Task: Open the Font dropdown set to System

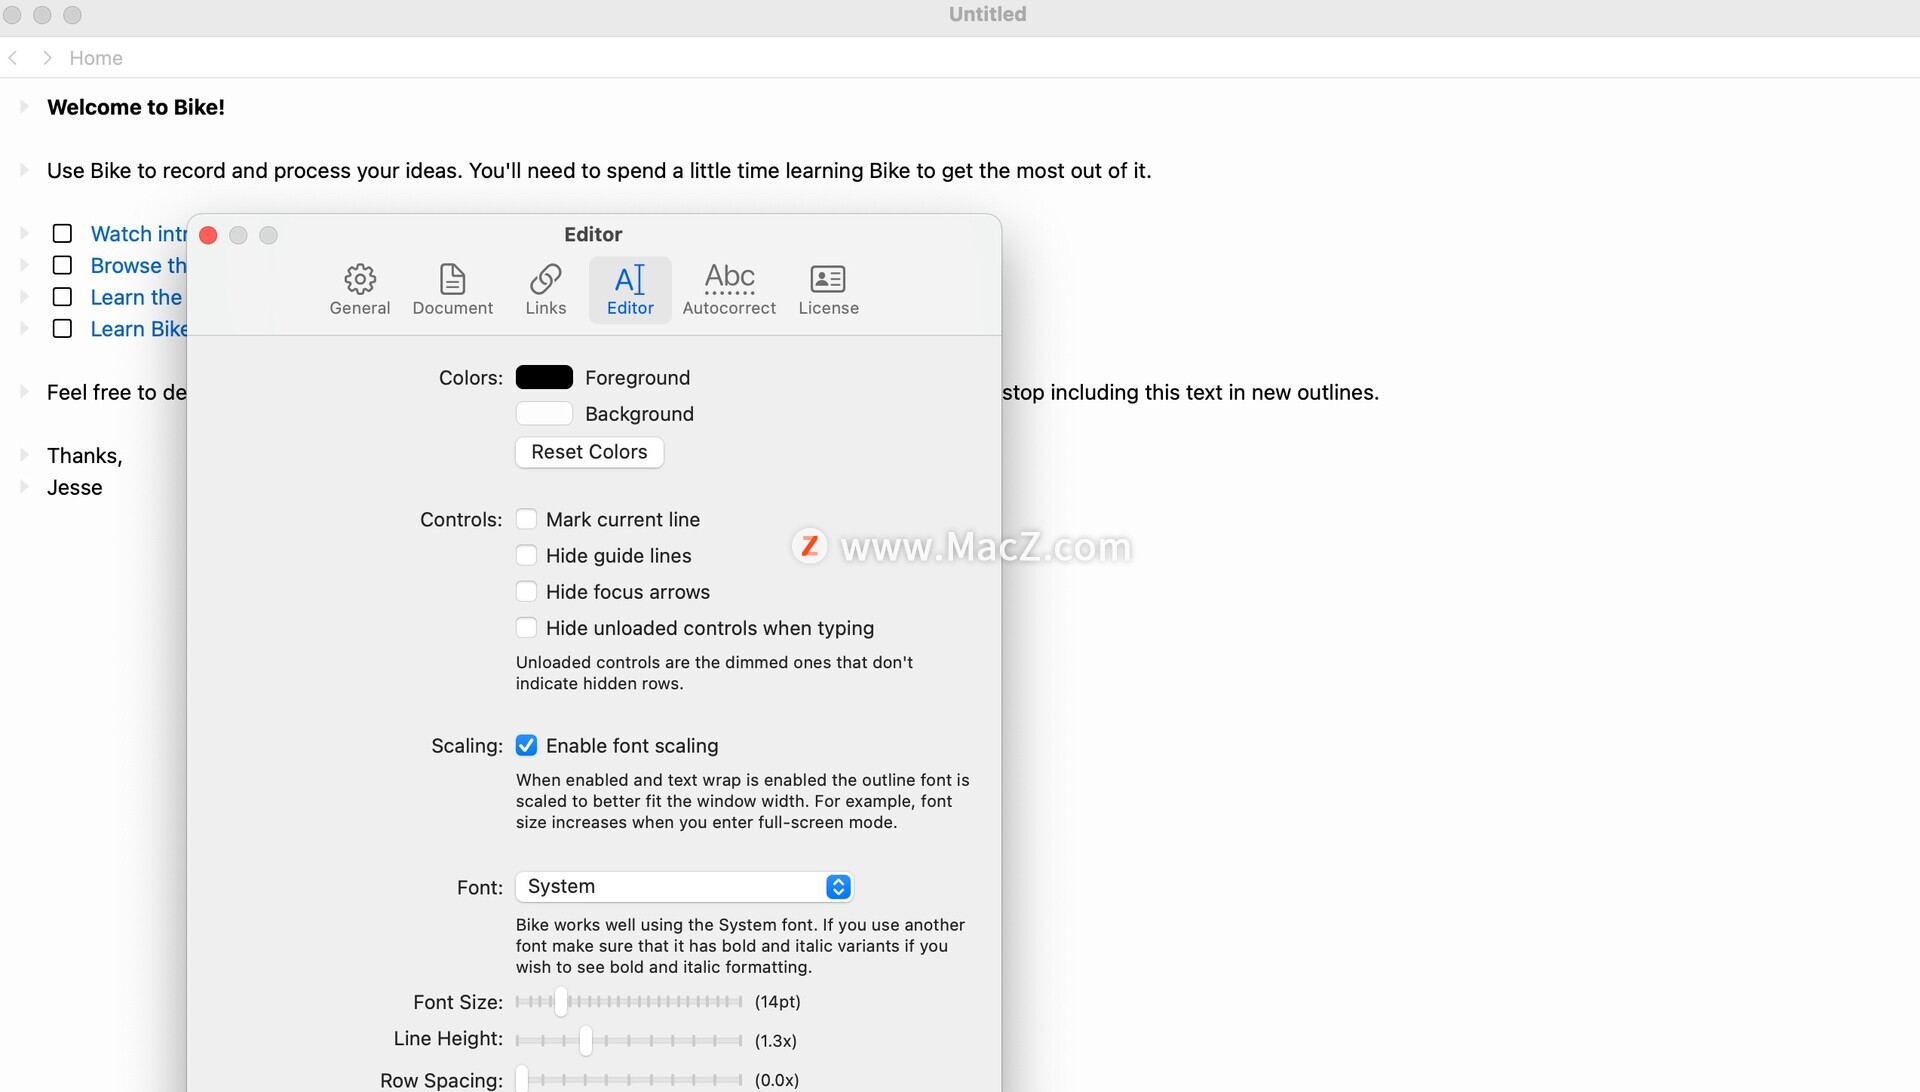Action: [x=684, y=887]
